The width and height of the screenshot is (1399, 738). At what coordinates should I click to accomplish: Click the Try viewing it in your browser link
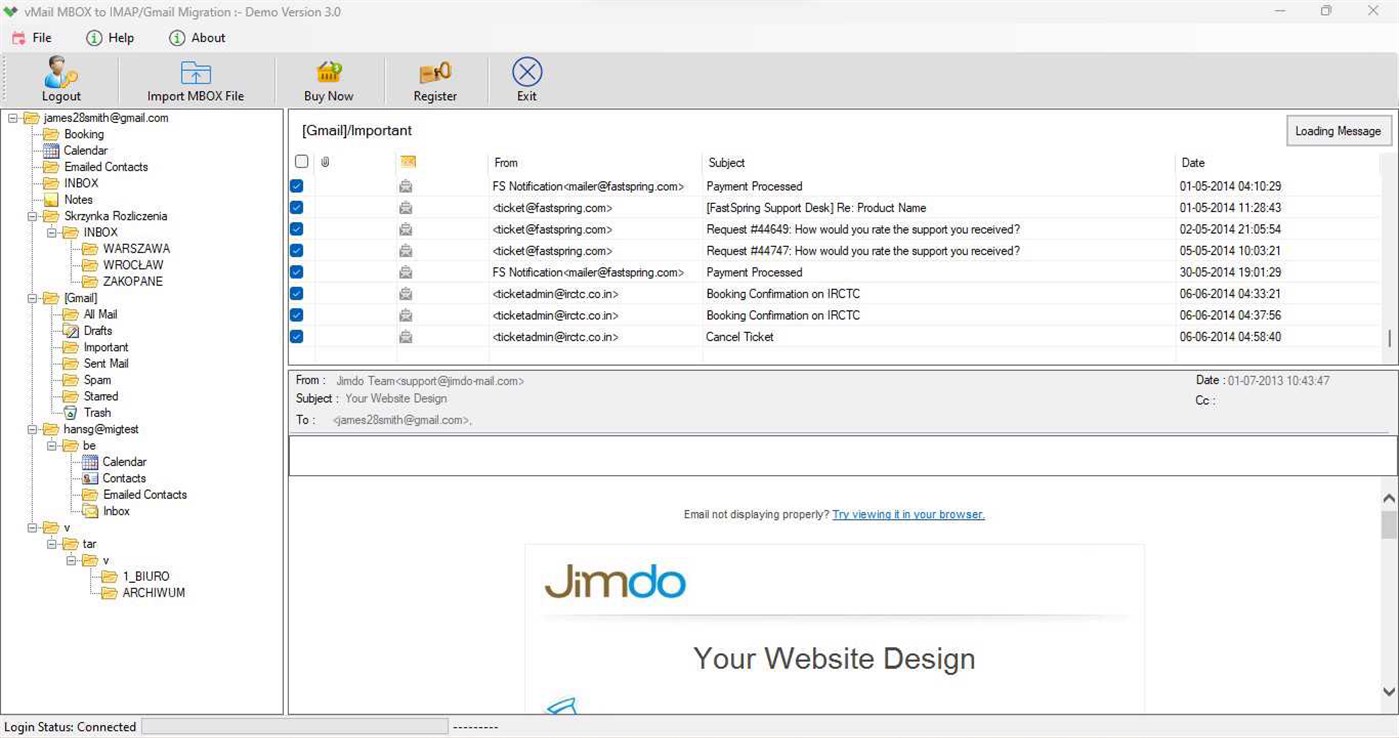pyautogui.click(x=907, y=514)
